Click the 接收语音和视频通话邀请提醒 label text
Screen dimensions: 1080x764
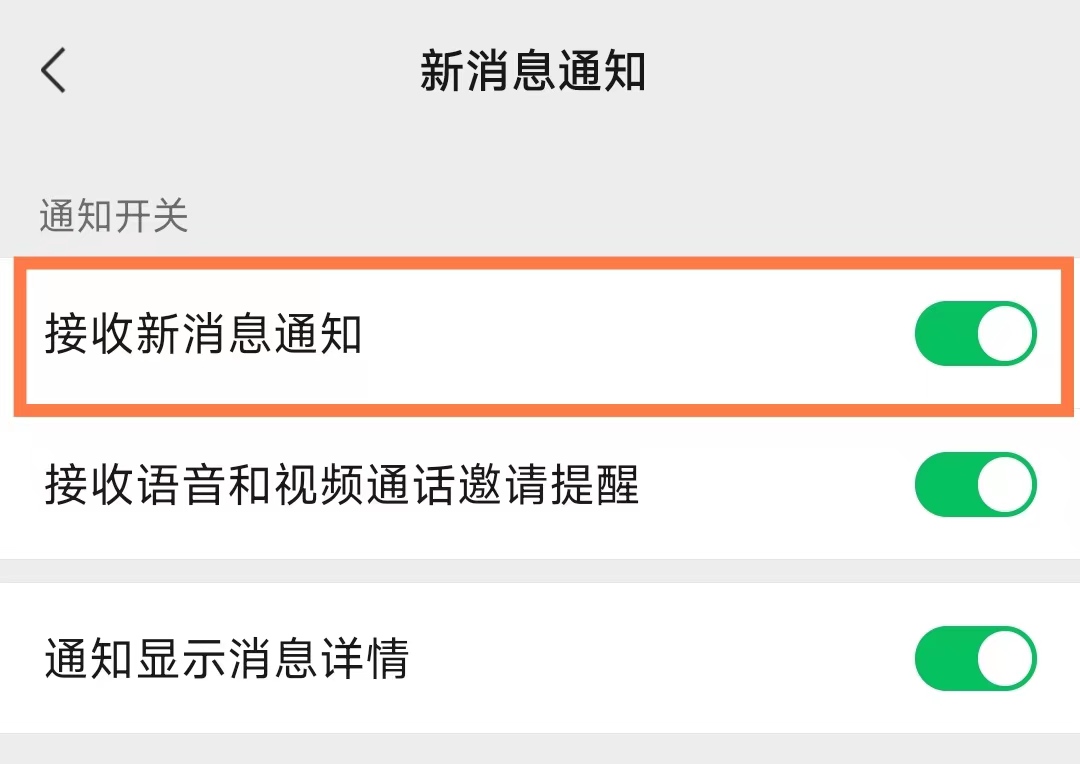[341, 486]
